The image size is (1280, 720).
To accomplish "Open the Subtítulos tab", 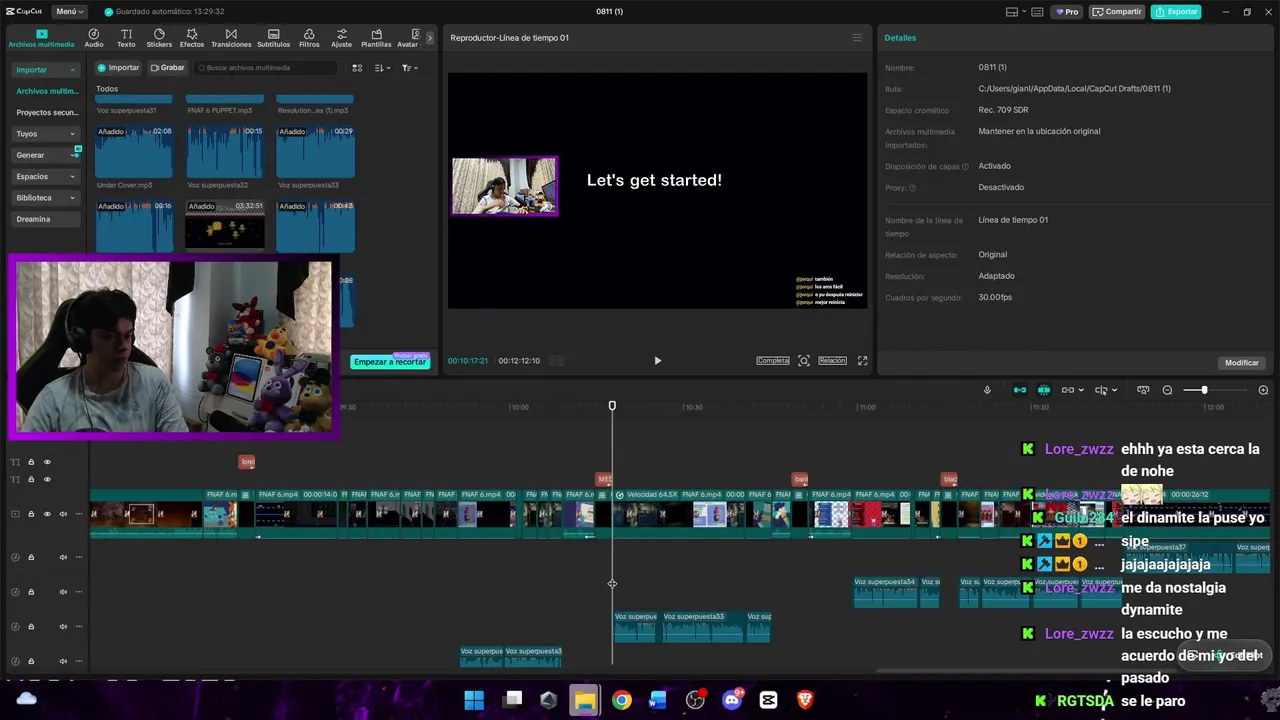I will (x=273, y=38).
